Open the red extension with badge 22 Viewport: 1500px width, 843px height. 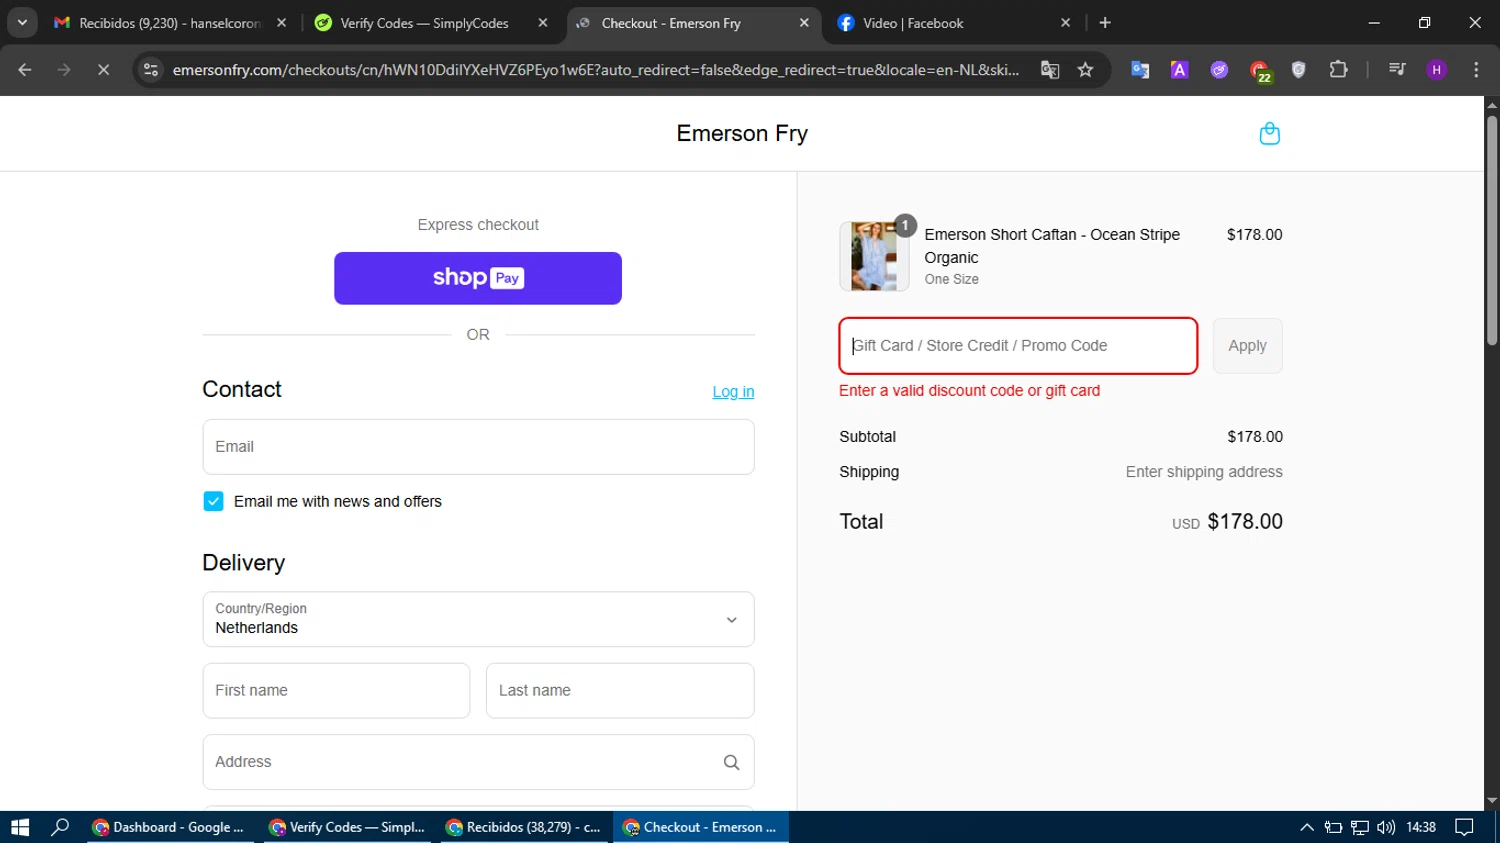[x=1260, y=71]
